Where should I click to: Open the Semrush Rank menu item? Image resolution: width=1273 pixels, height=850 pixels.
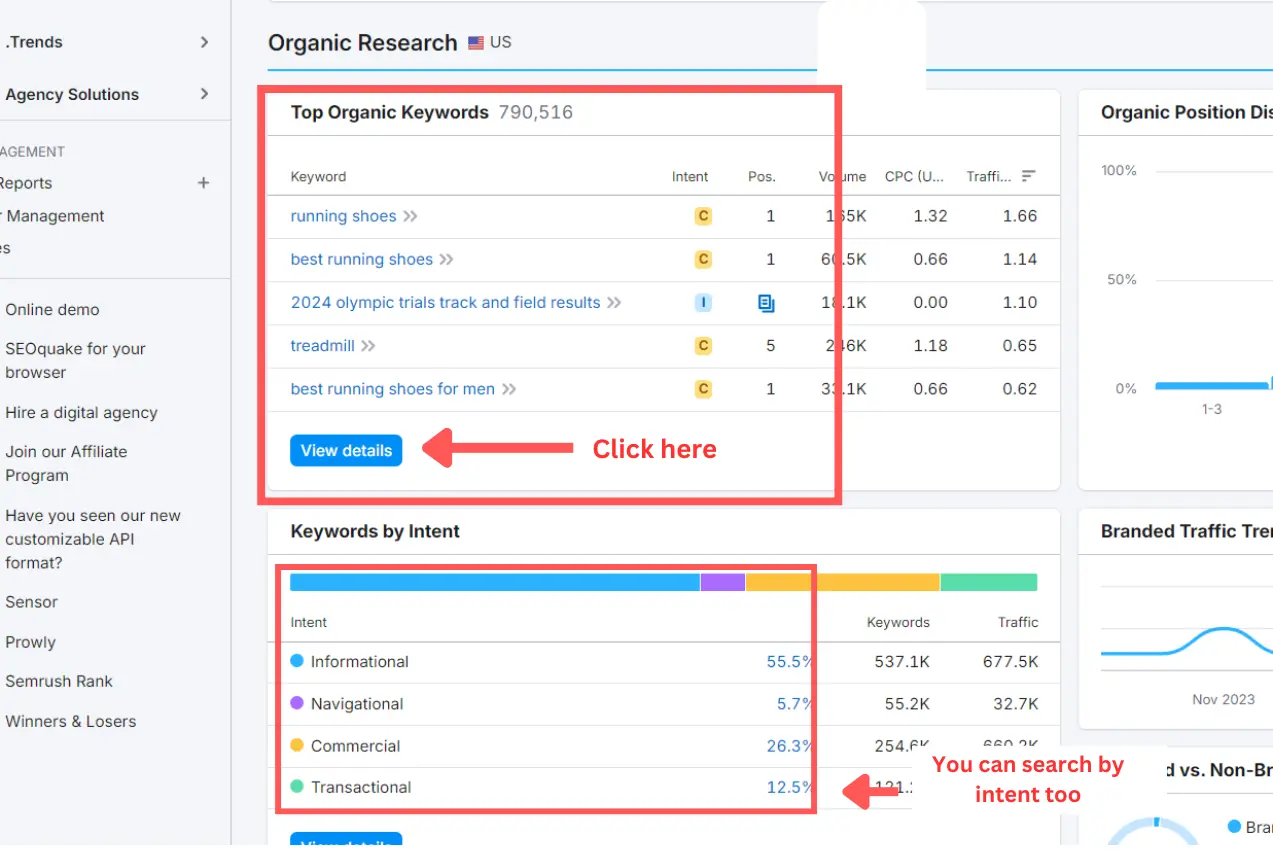[x=59, y=681]
